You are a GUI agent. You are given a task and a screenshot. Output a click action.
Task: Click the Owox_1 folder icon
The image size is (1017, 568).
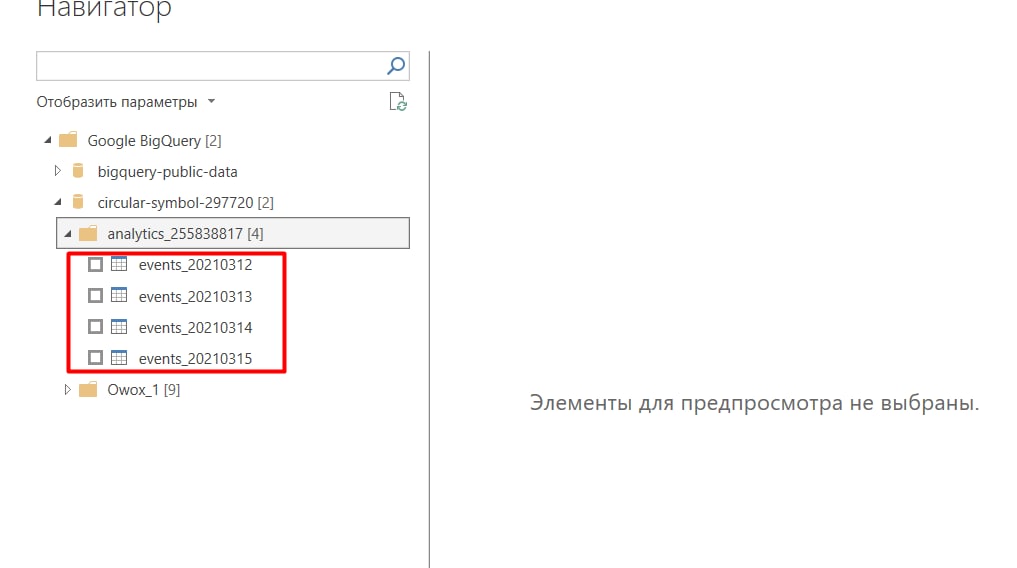click(x=88, y=390)
